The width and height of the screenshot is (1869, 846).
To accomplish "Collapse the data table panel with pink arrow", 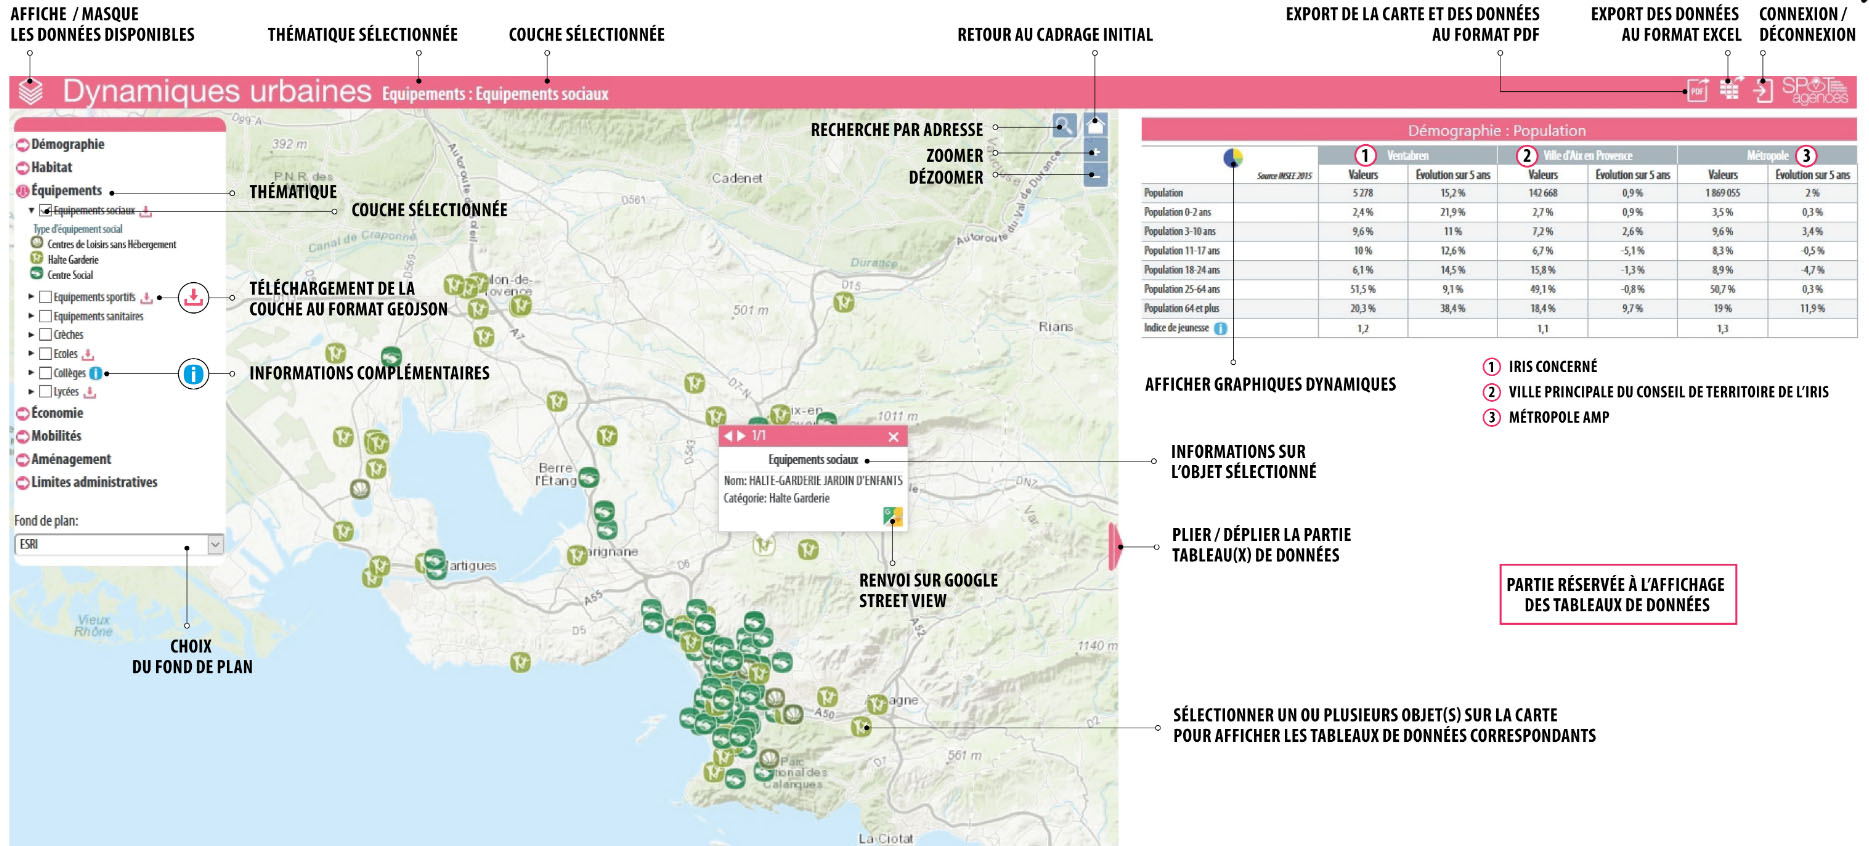I will pyautogui.click(x=1114, y=546).
